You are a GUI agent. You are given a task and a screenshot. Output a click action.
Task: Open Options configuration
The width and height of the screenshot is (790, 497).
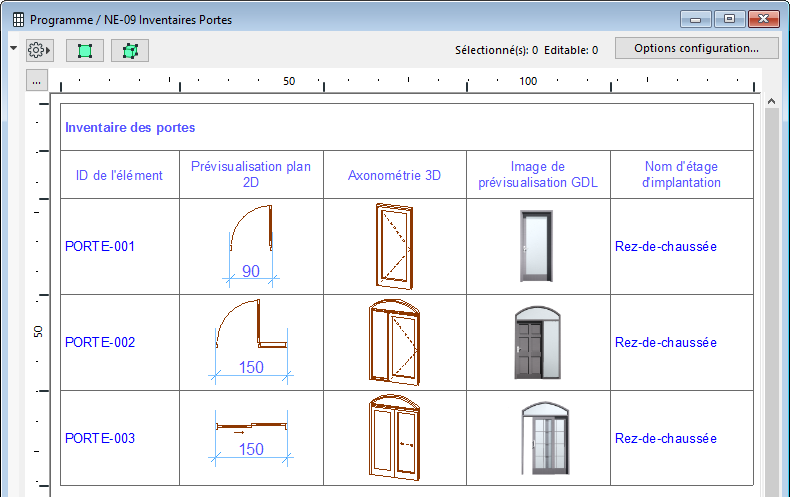pos(696,47)
